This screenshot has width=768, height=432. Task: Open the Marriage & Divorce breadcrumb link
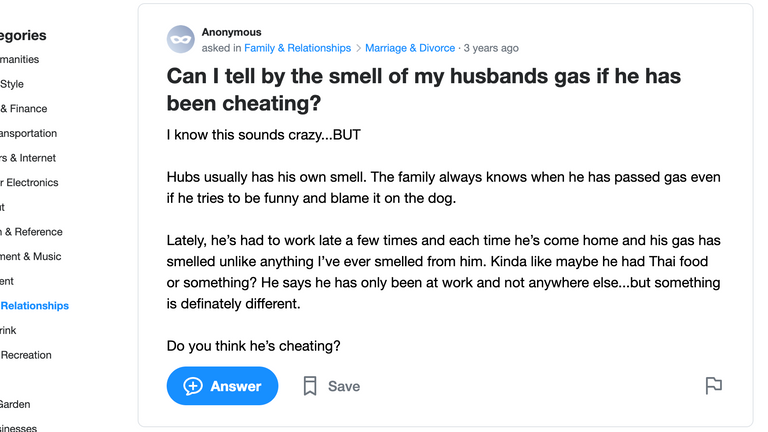410,48
